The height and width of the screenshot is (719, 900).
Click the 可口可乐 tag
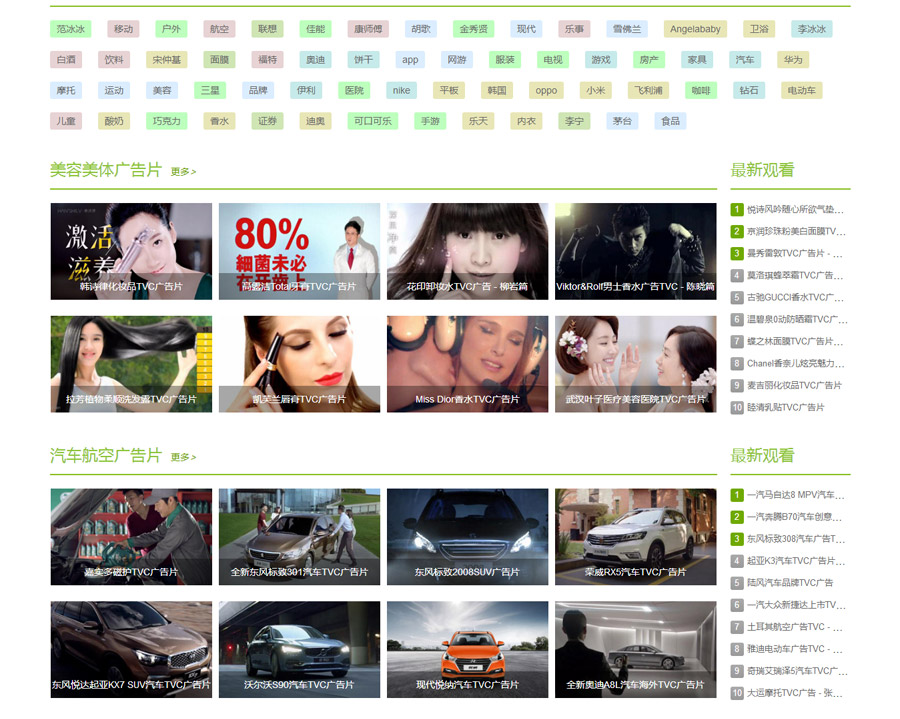pyautogui.click(x=373, y=121)
